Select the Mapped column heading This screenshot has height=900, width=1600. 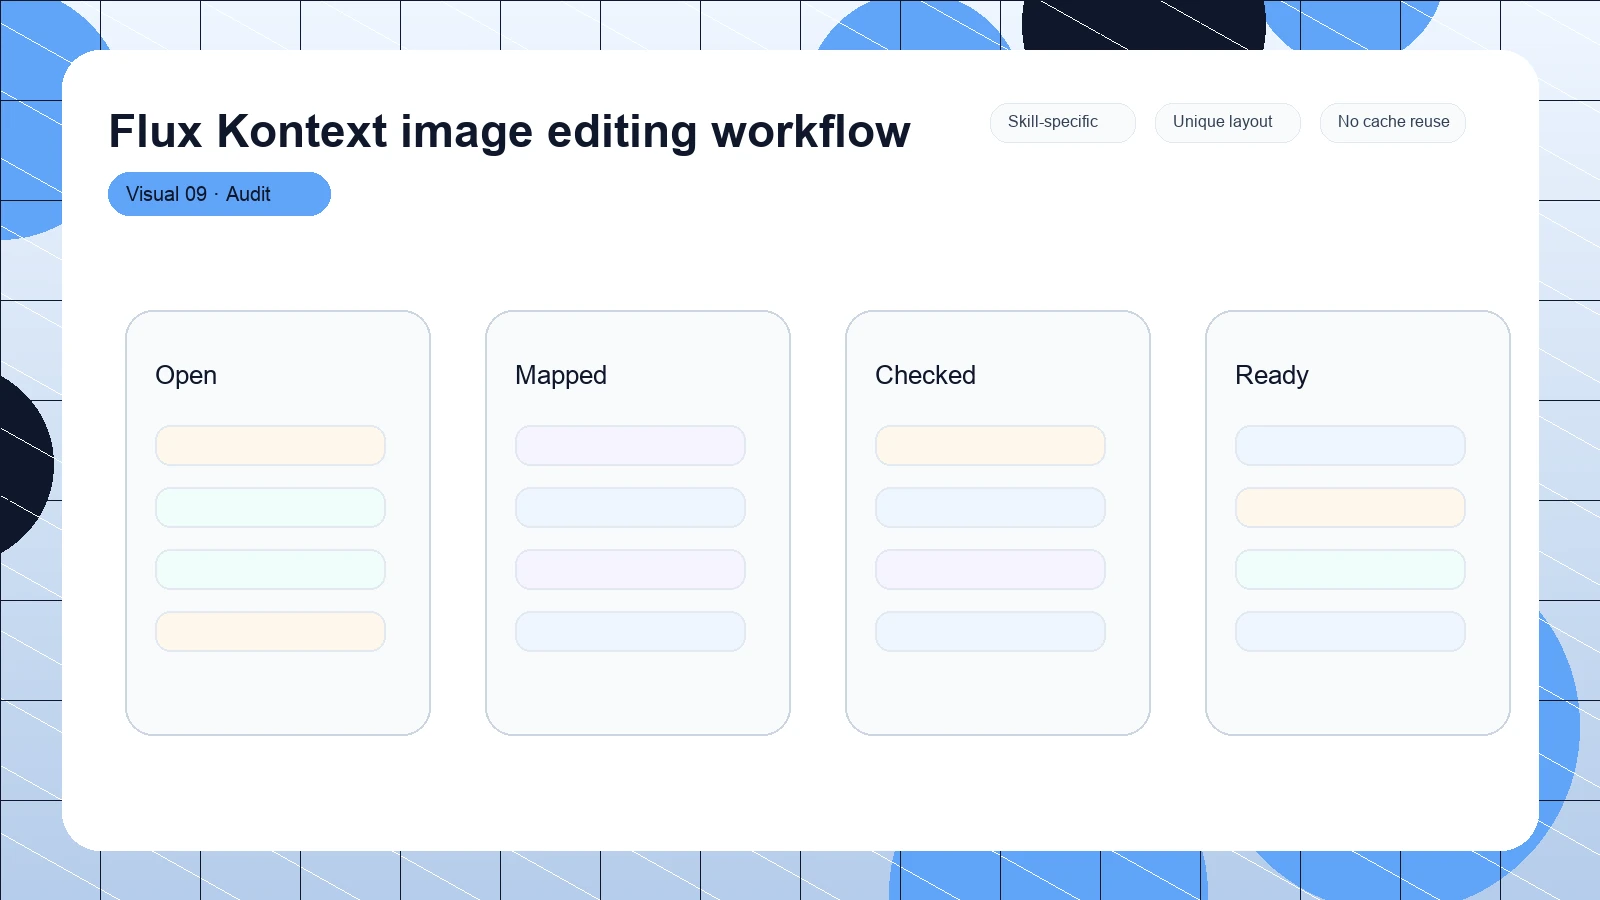coord(561,375)
